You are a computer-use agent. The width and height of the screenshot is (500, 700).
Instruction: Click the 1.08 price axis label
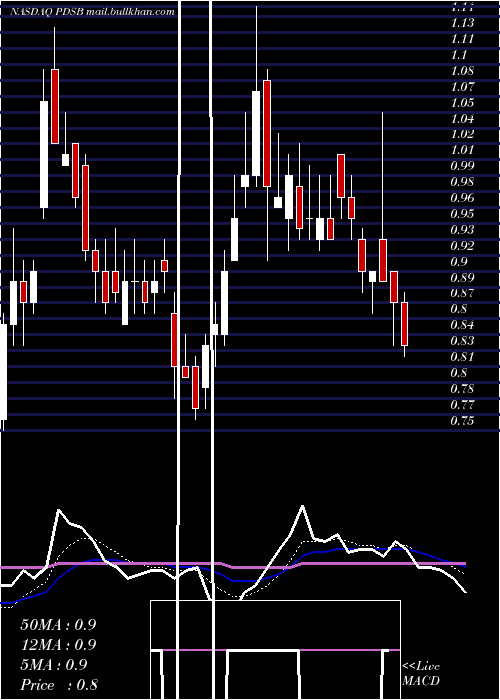pos(462,71)
